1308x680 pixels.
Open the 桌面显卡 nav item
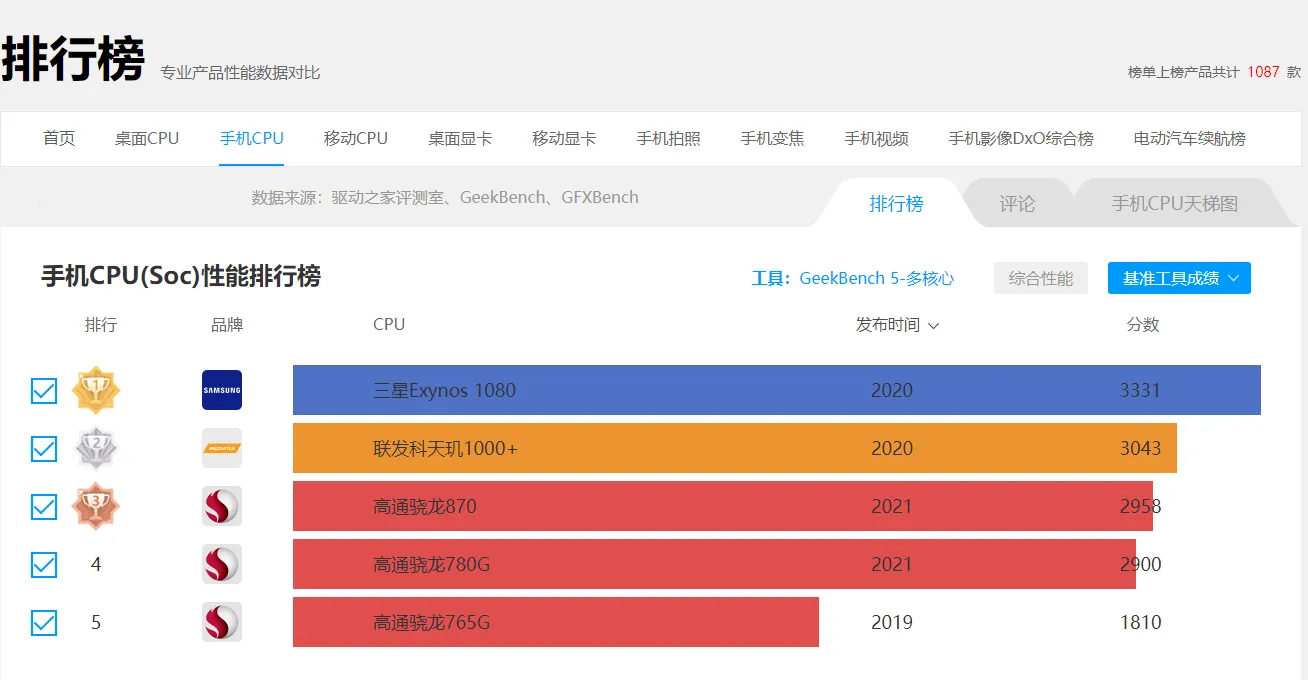click(460, 139)
